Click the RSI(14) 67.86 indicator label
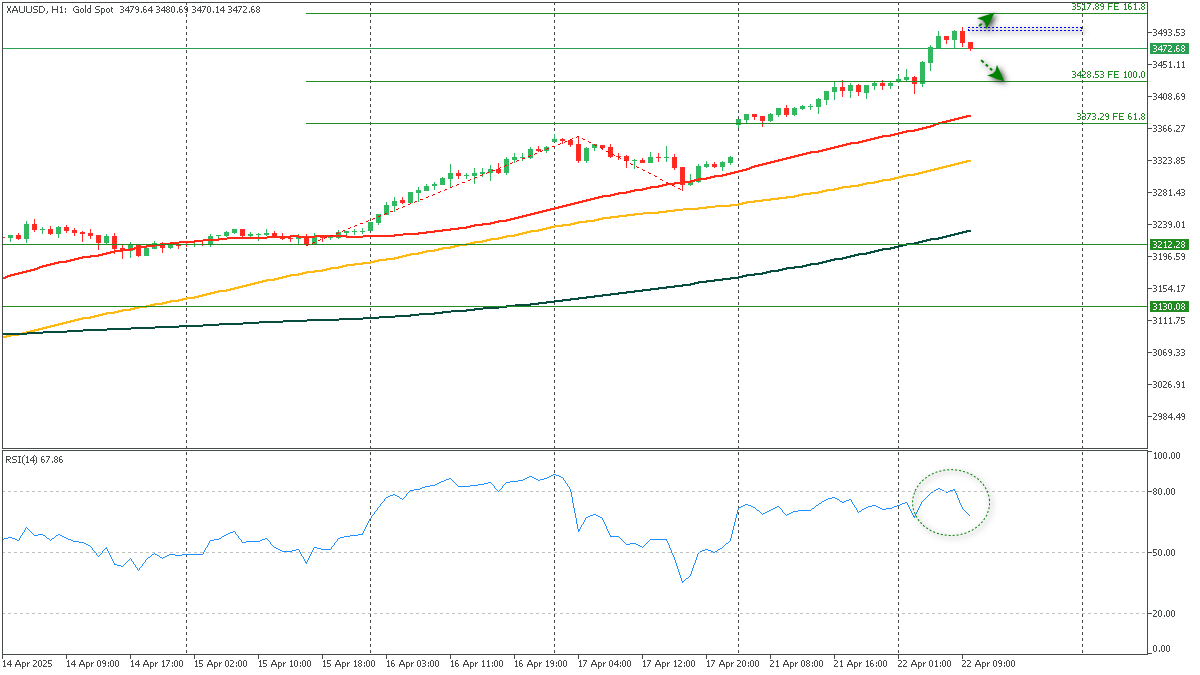The height and width of the screenshot is (675, 1200). pyautogui.click(x=36, y=459)
